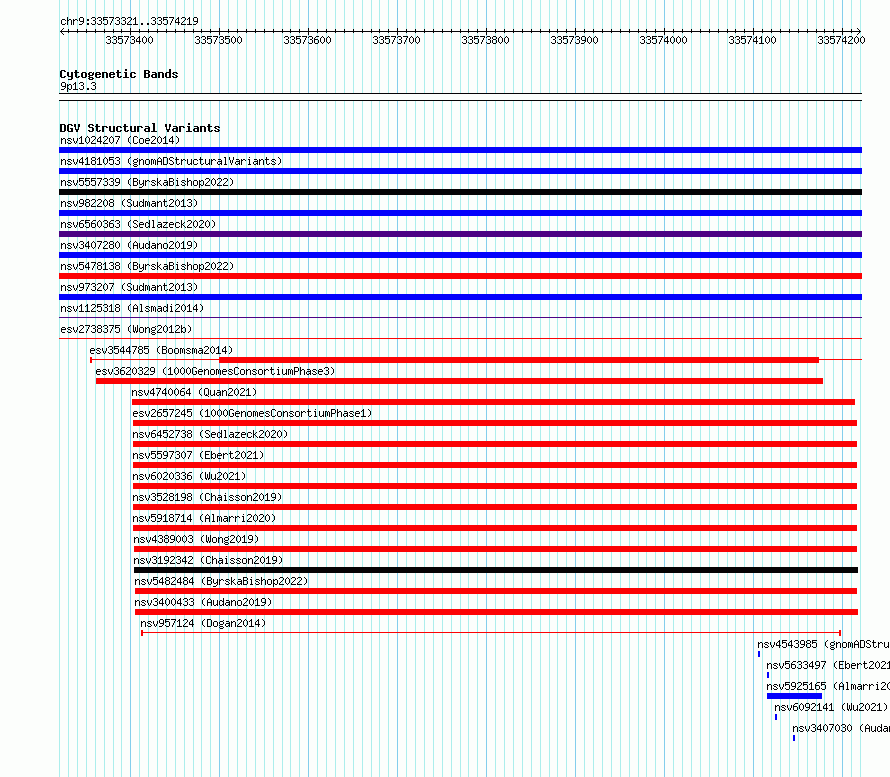Click blue bar under nsv1024207 (Coe2014)
This screenshot has height=777, width=890.
click(x=460, y=150)
